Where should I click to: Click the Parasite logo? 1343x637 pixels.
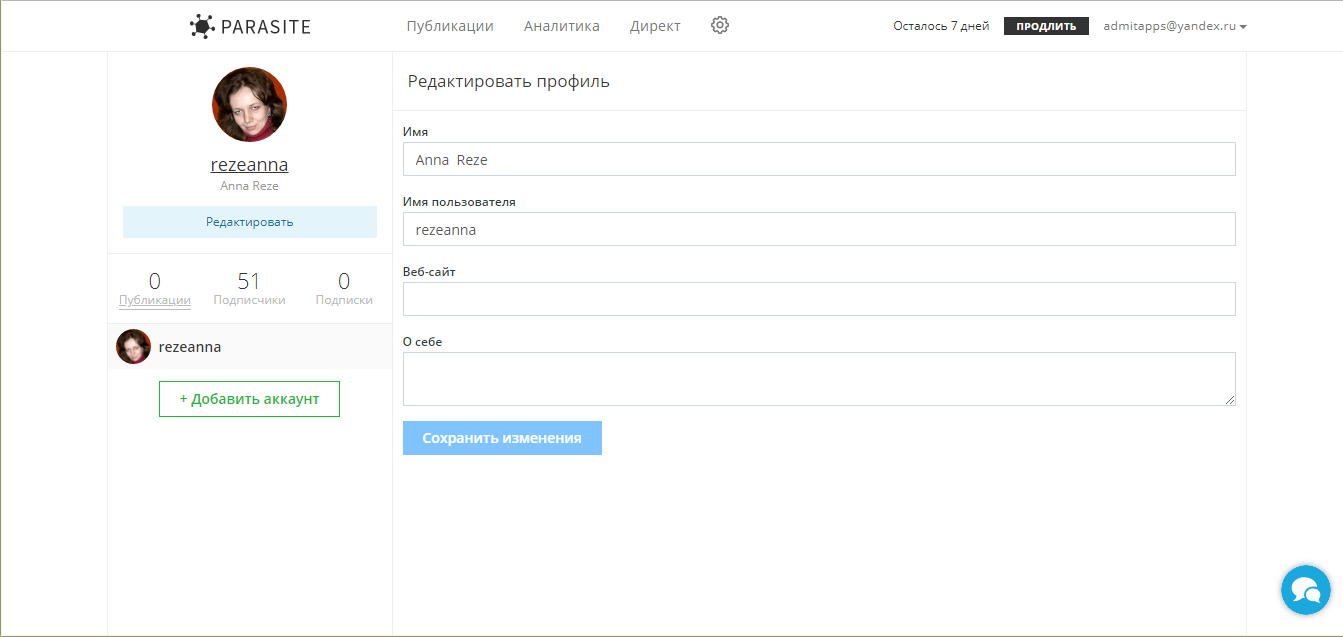[250, 26]
